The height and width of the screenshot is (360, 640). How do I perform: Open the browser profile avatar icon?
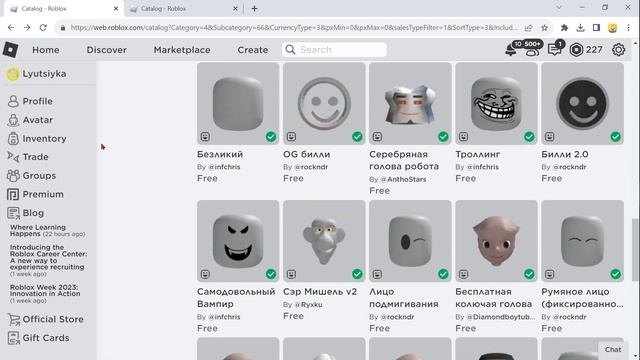[x=612, y=28]
